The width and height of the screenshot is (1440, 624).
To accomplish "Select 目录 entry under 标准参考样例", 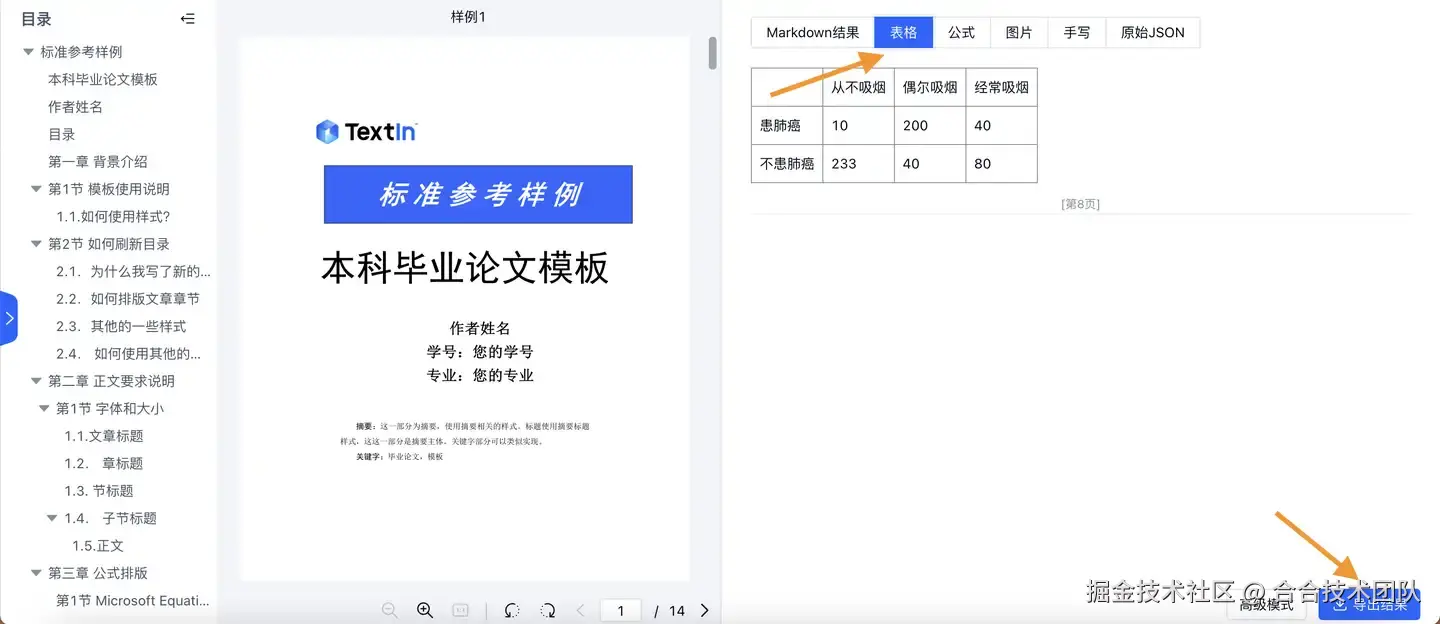I will (x=62, y=134).
